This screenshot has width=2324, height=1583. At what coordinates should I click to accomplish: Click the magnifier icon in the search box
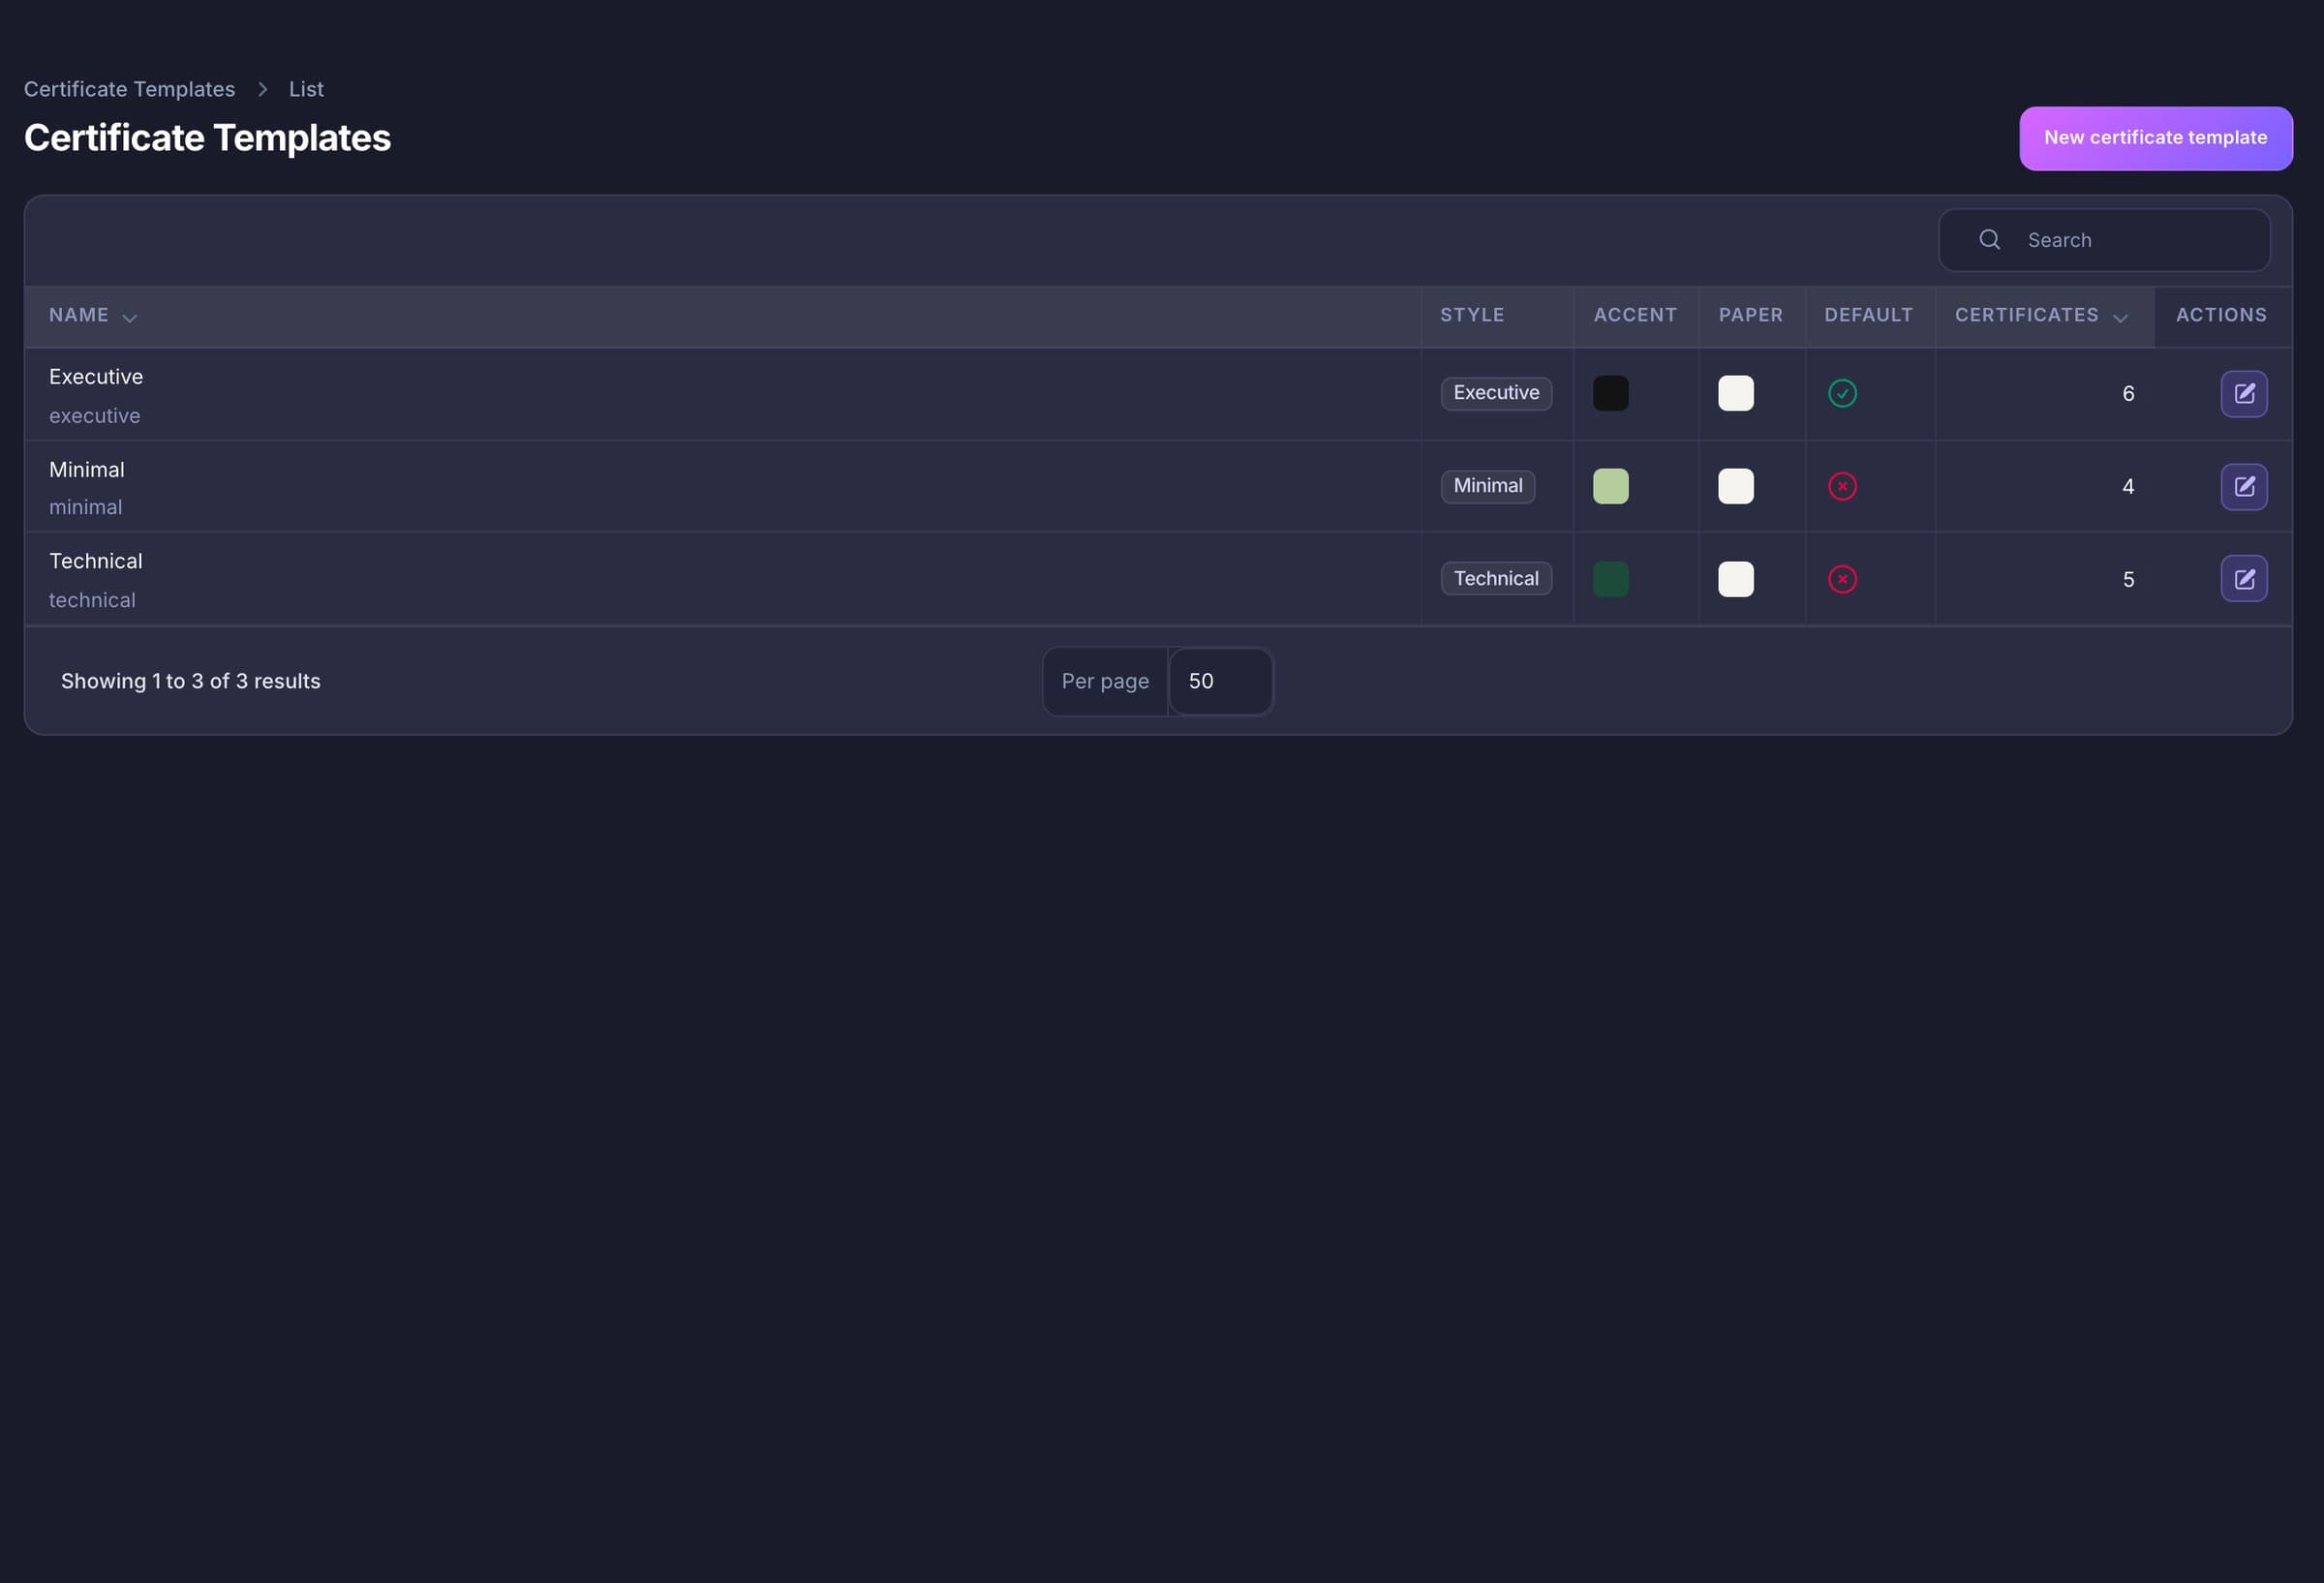click(1989, 240)
